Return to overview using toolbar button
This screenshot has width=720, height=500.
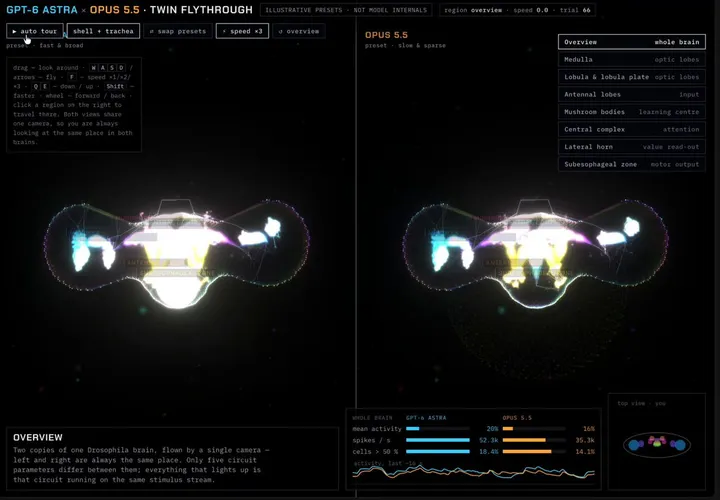tap(299, 31)
